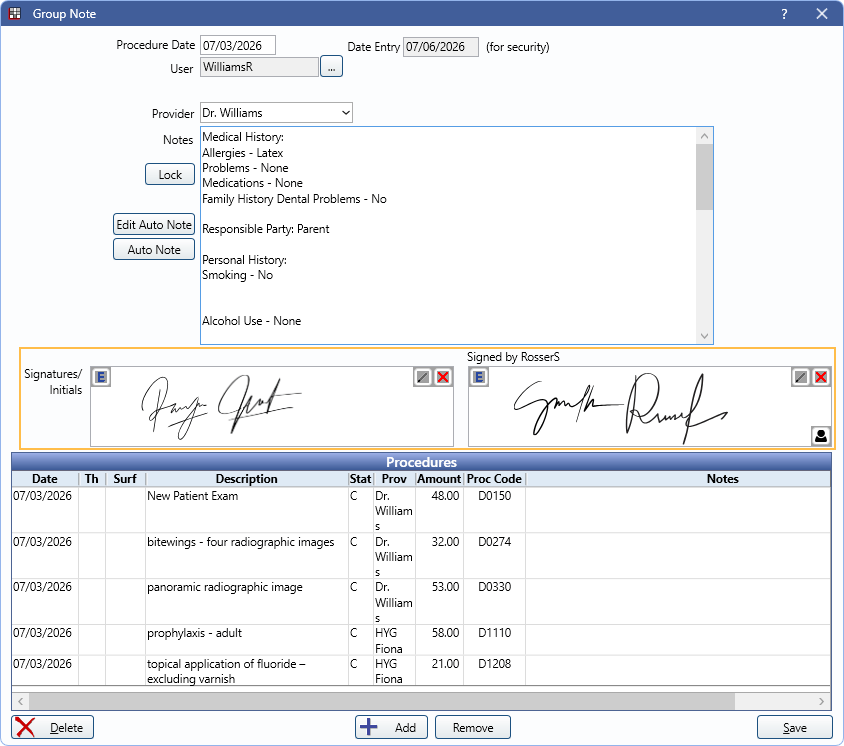This screenshot has height=746, width=844.
Task: Click the Responsible Party: Parent note line
Action: coord(265,229)
